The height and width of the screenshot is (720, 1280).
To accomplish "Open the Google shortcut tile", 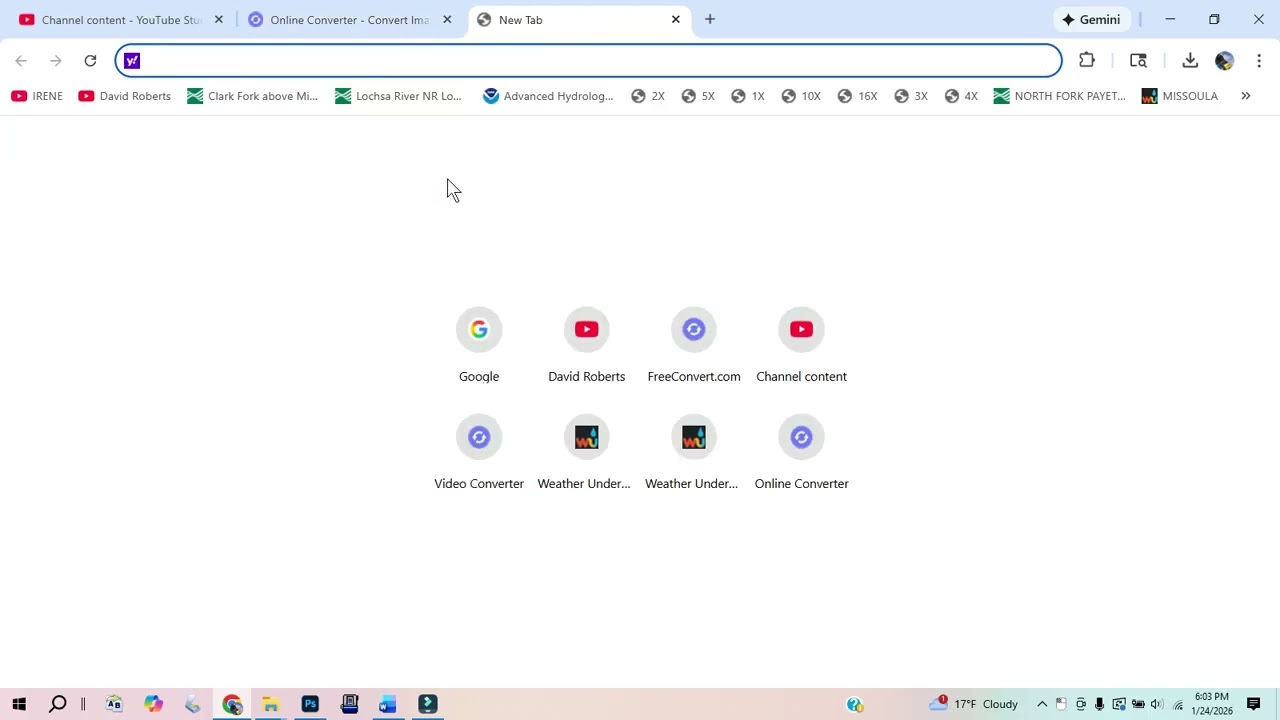I will (479, 345).
